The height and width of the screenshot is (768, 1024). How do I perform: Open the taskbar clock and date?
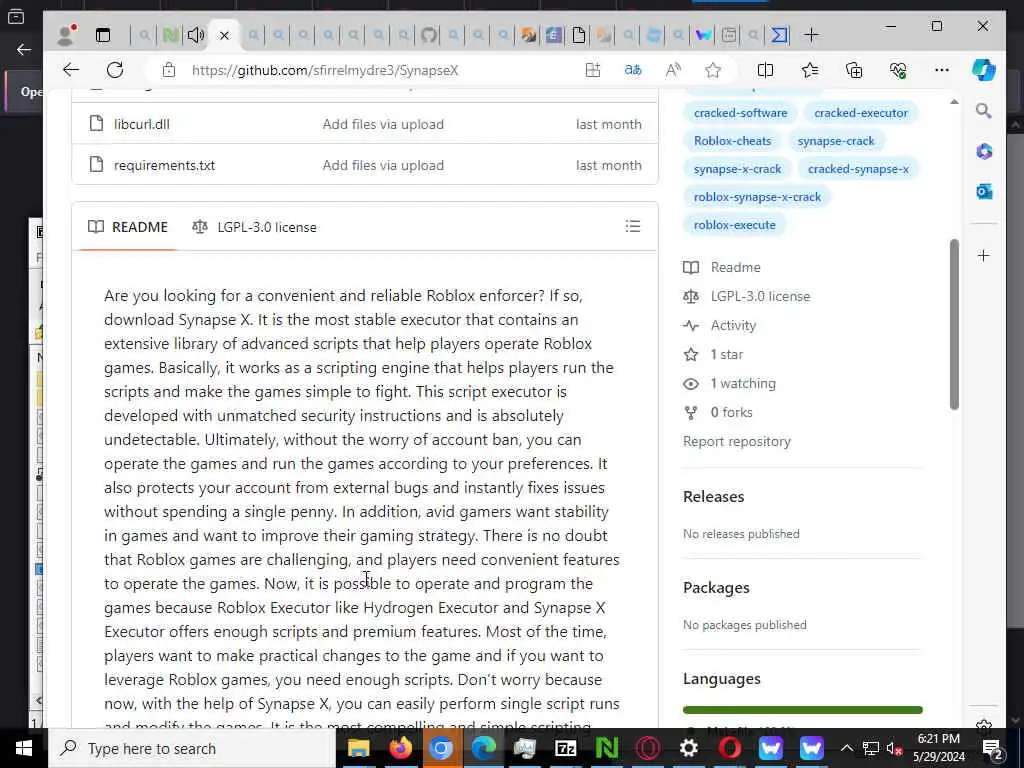tap(938, 748)
